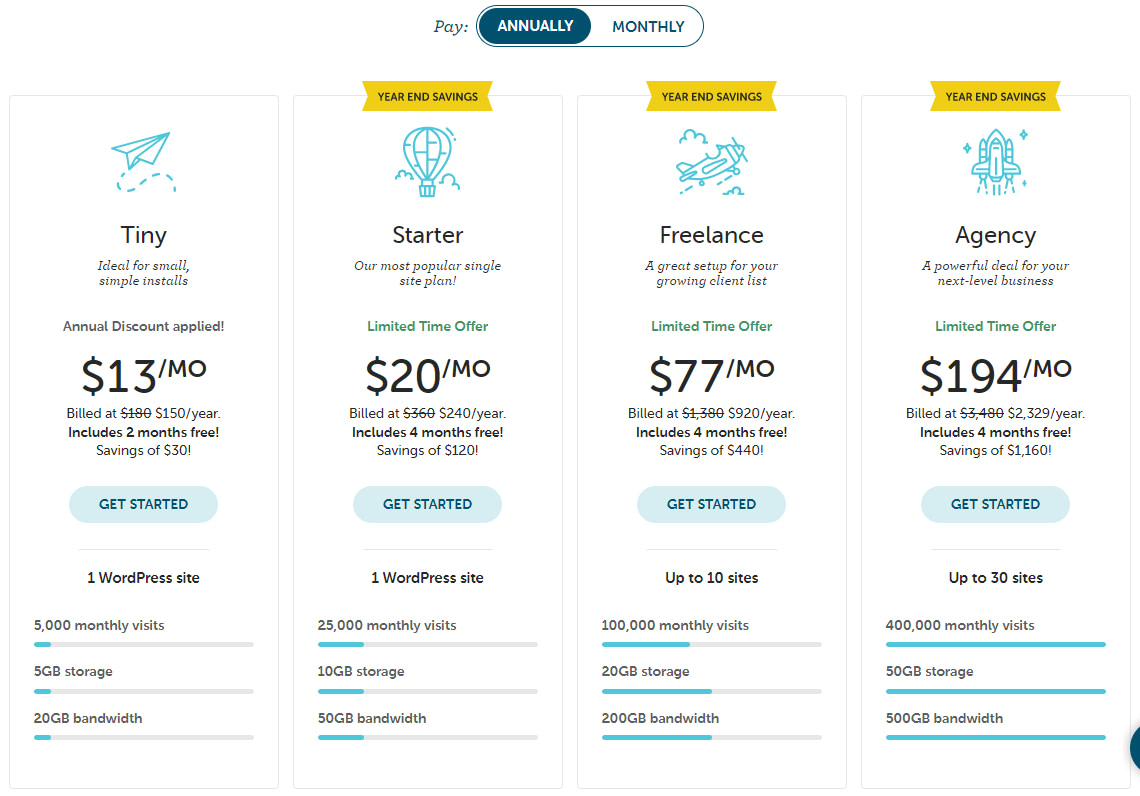This screenshot has width=1140, height=796.
Task: Click GET STARTED under Freelance plan
Action: (711, 504)
